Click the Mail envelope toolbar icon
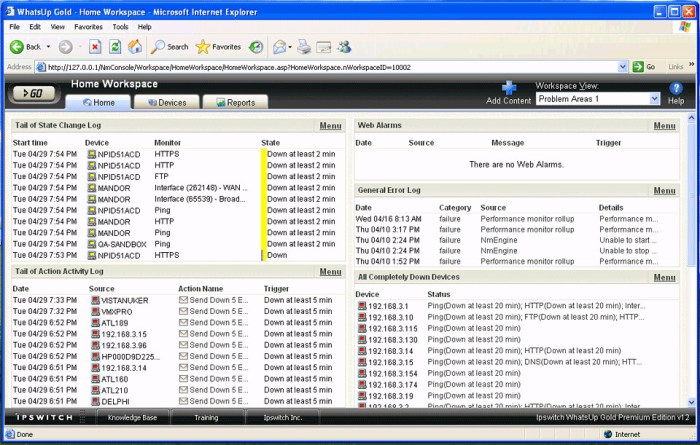 click(279, 47)
